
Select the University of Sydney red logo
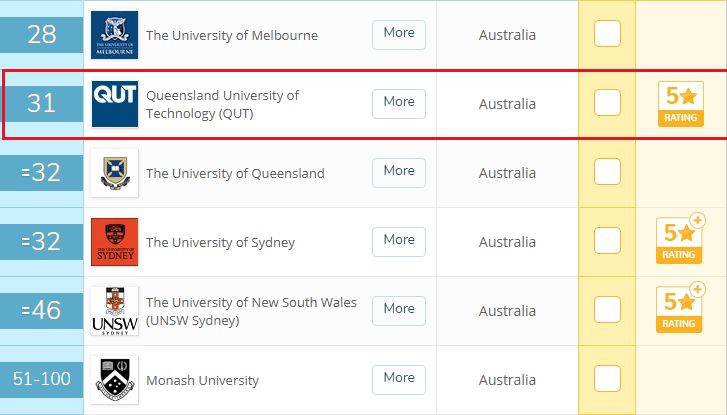click(115, 242)
